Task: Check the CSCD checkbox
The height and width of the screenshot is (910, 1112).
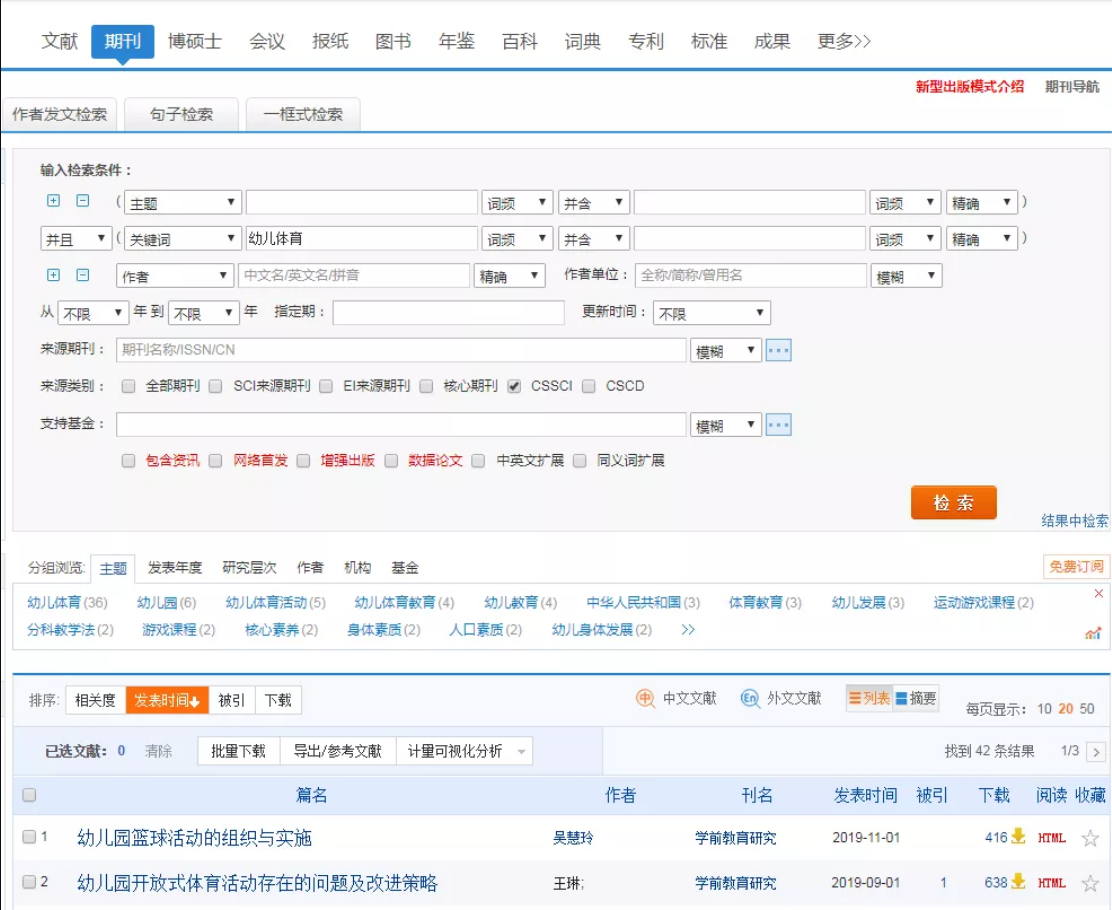Action: [x=589, y=387]
